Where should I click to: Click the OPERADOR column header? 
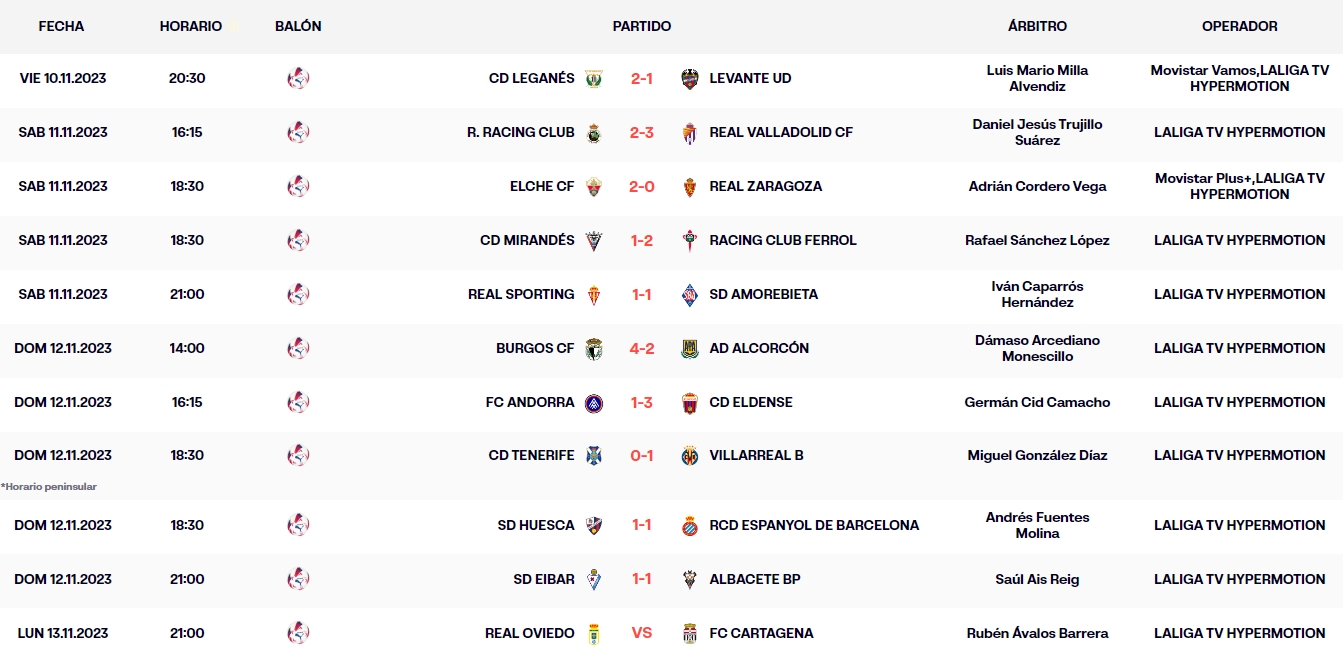tap(1240, 26)
